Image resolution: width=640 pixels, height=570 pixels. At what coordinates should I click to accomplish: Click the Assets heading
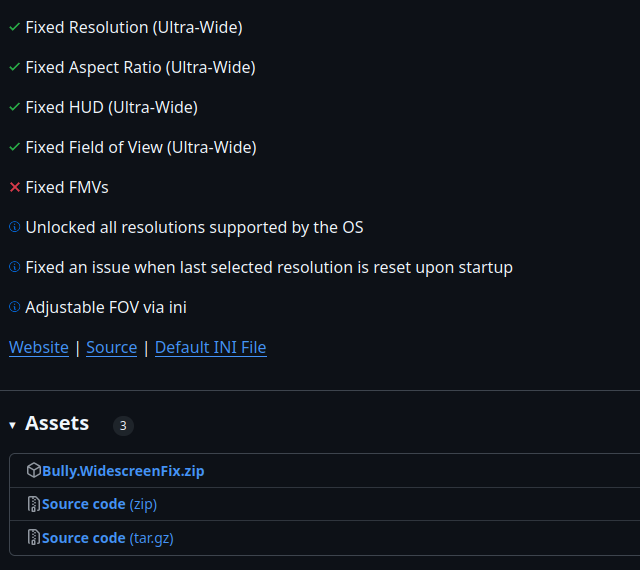57,423
